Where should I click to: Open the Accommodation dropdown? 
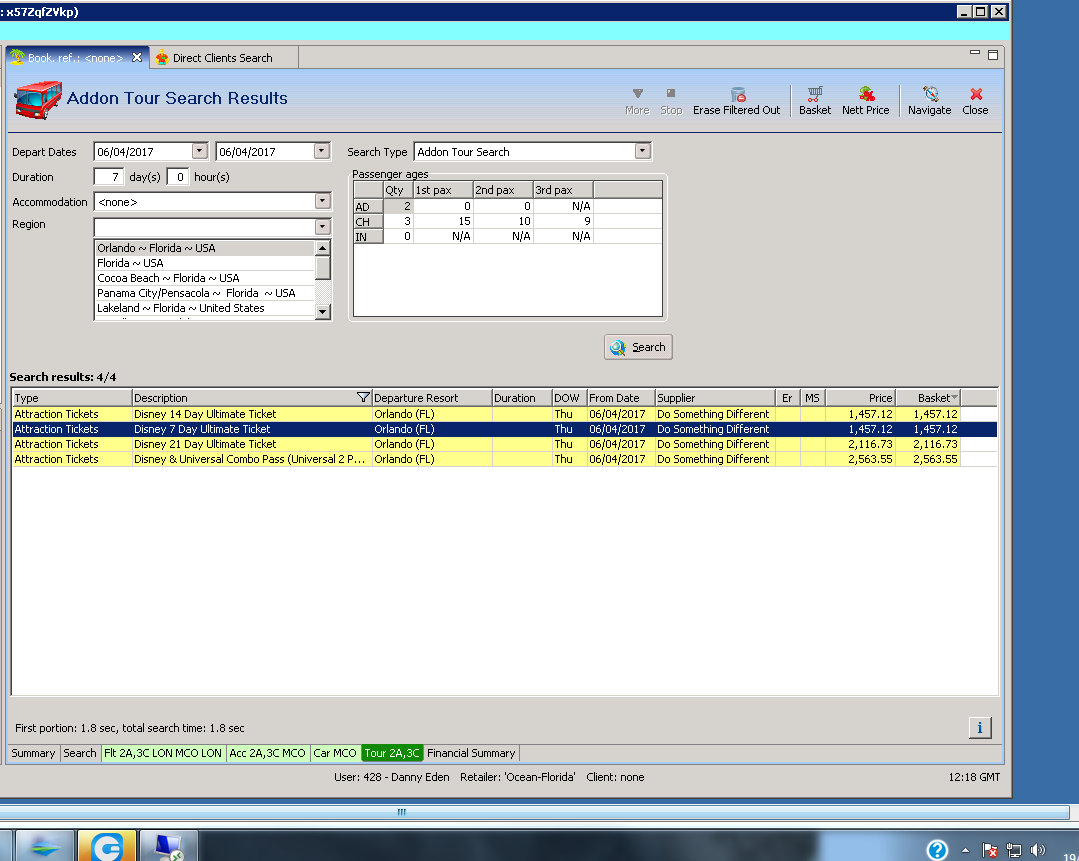click(x=322, y=202)
